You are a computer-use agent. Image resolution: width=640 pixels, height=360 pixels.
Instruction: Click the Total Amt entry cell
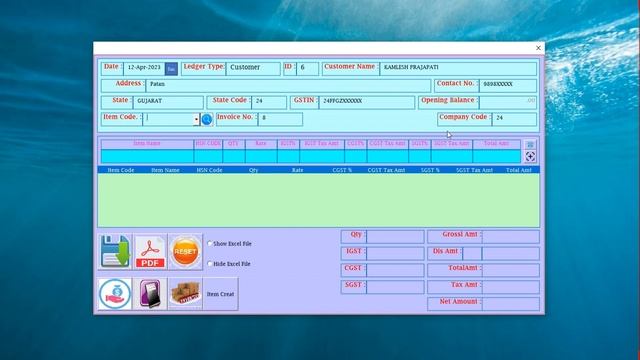click(497, 156)
